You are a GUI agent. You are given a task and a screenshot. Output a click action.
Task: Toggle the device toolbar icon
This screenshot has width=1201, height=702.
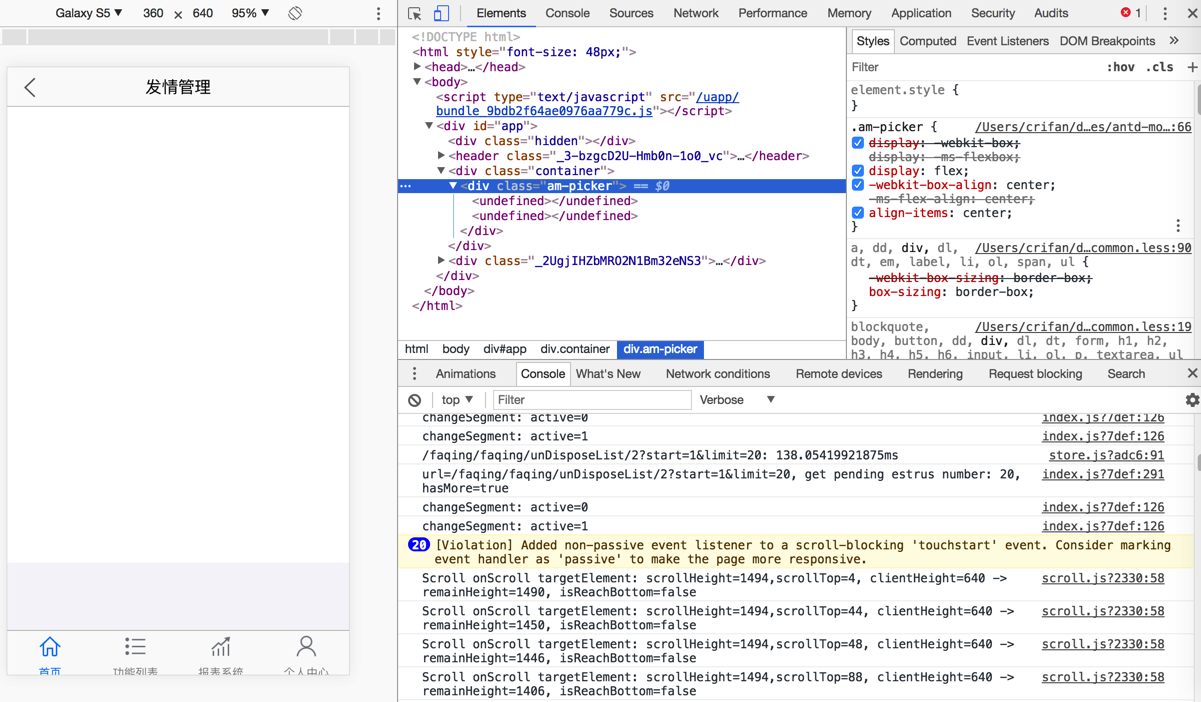click(441, 14)
